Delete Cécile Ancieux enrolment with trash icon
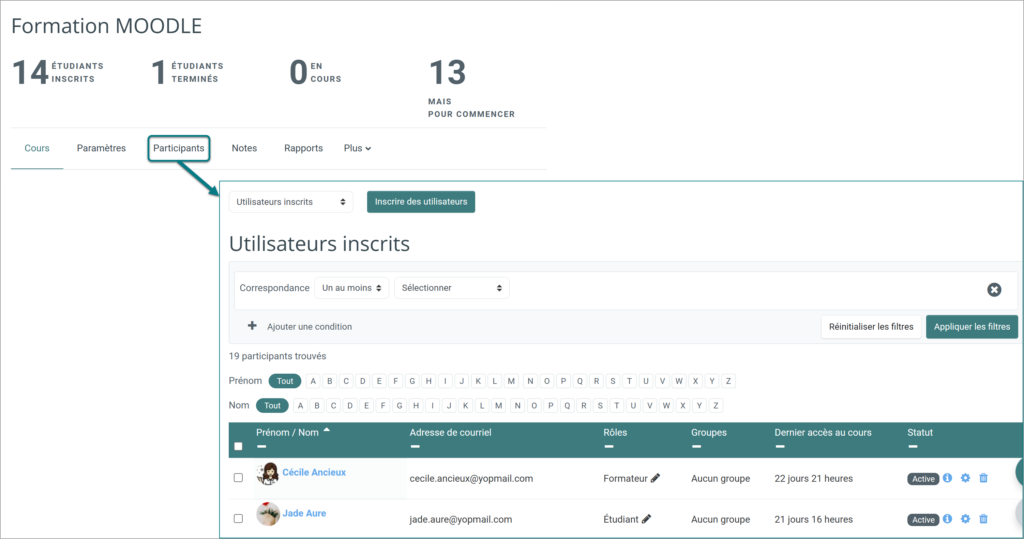 pyautogui.click(x=984, y=478)
